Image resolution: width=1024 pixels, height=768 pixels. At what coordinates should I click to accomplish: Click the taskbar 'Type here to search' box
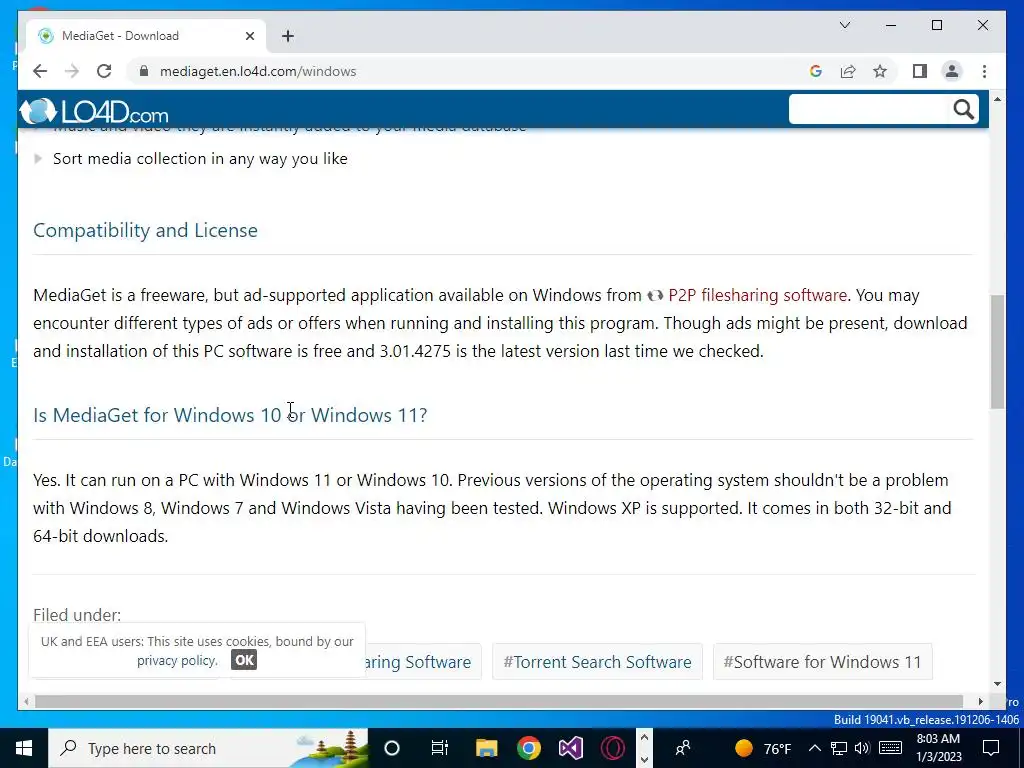click(x=208, y=748)
